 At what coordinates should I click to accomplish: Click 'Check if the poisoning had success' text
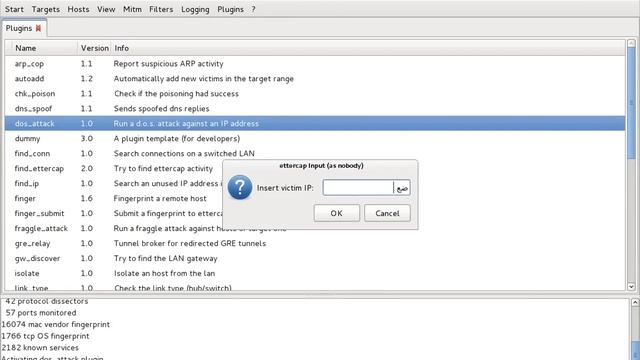click(176, 93)
